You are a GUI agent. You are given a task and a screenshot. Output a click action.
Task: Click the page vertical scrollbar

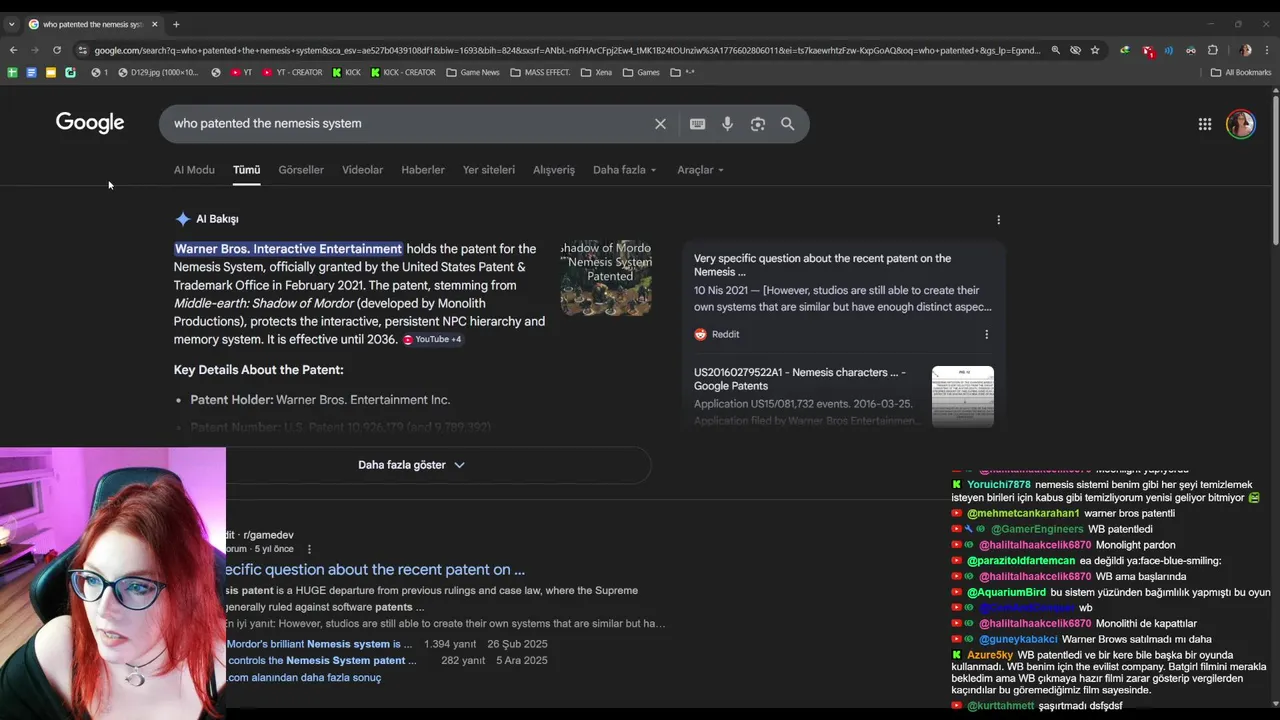(x=1275, y=170)
